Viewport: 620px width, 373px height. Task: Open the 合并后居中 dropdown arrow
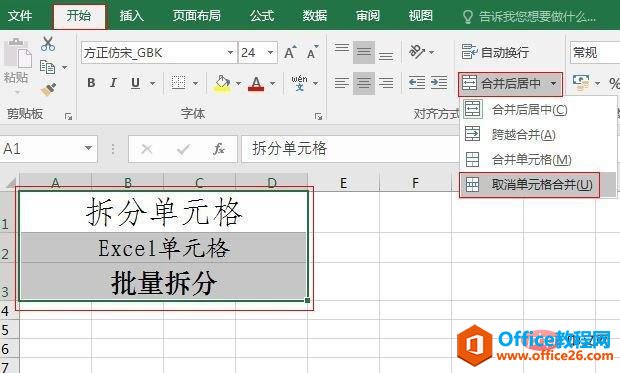[554, 83]
